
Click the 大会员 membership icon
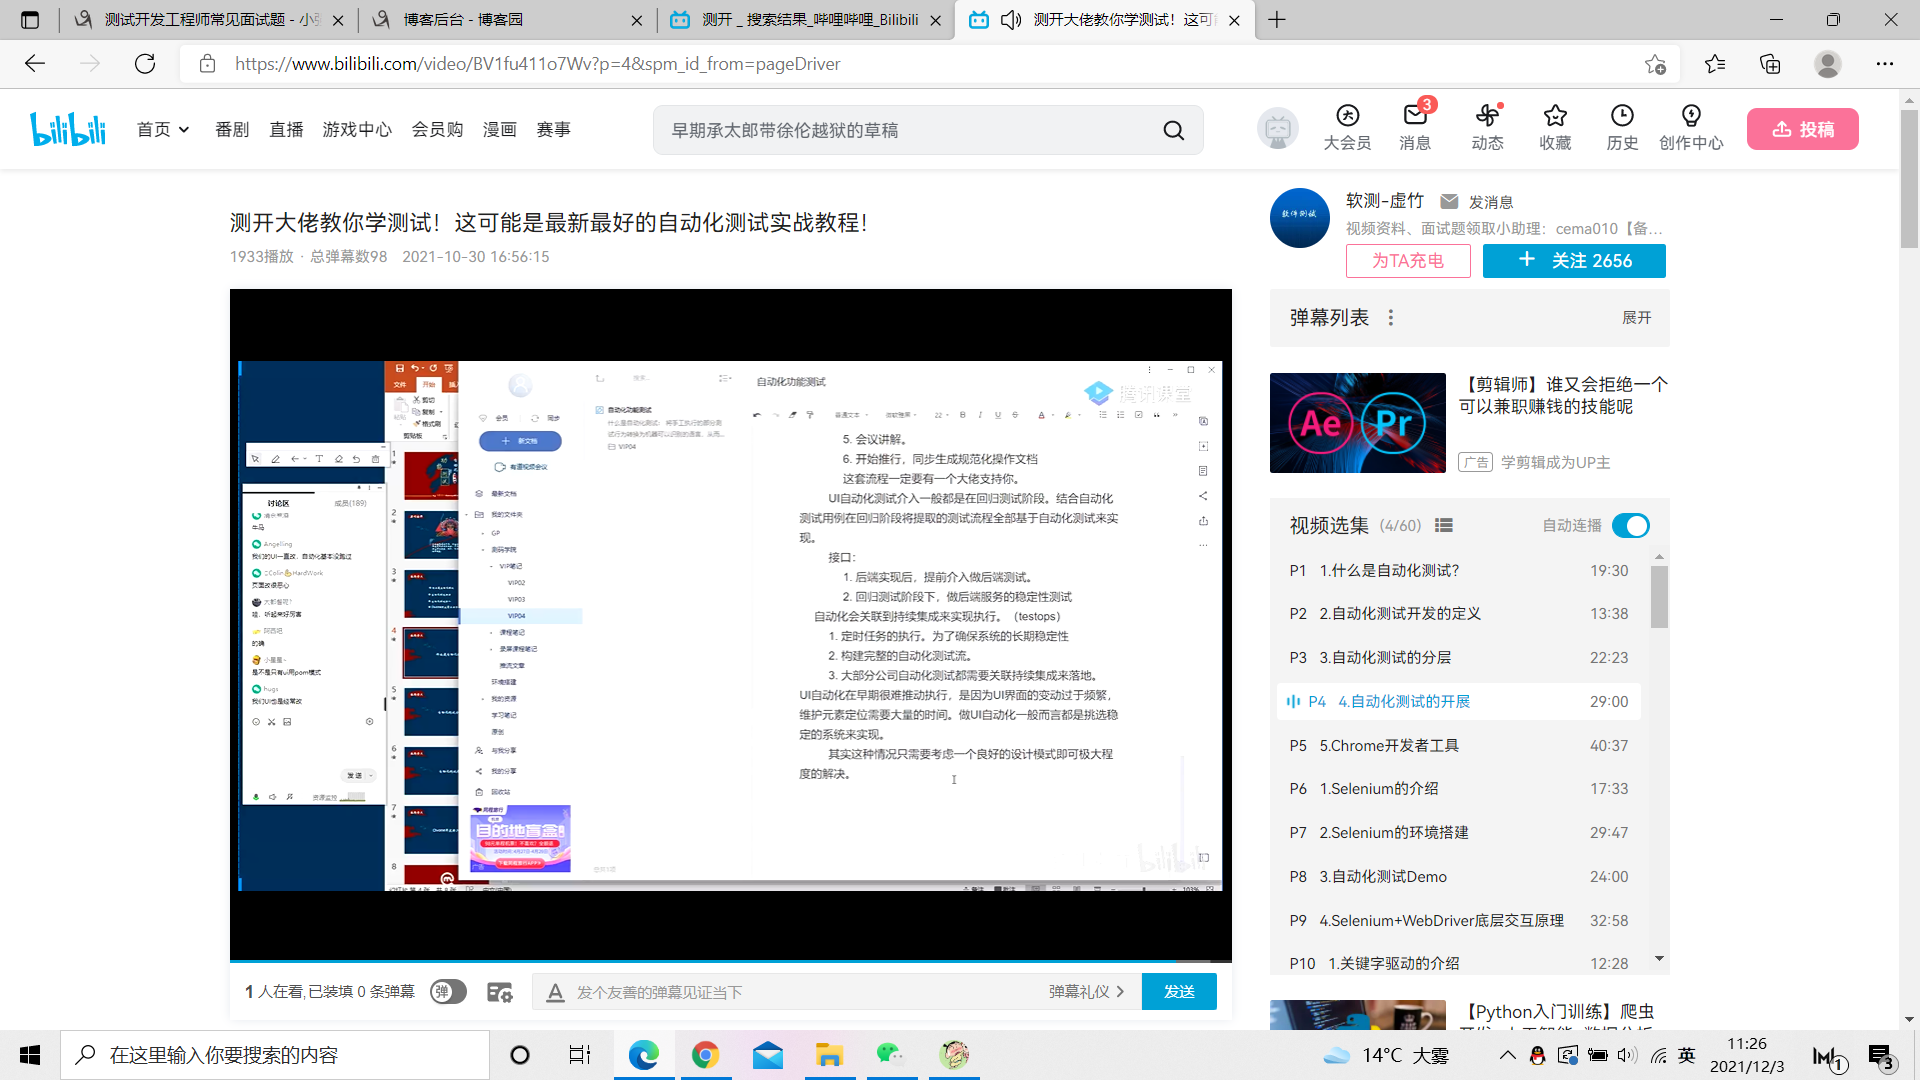point(1347,117)
